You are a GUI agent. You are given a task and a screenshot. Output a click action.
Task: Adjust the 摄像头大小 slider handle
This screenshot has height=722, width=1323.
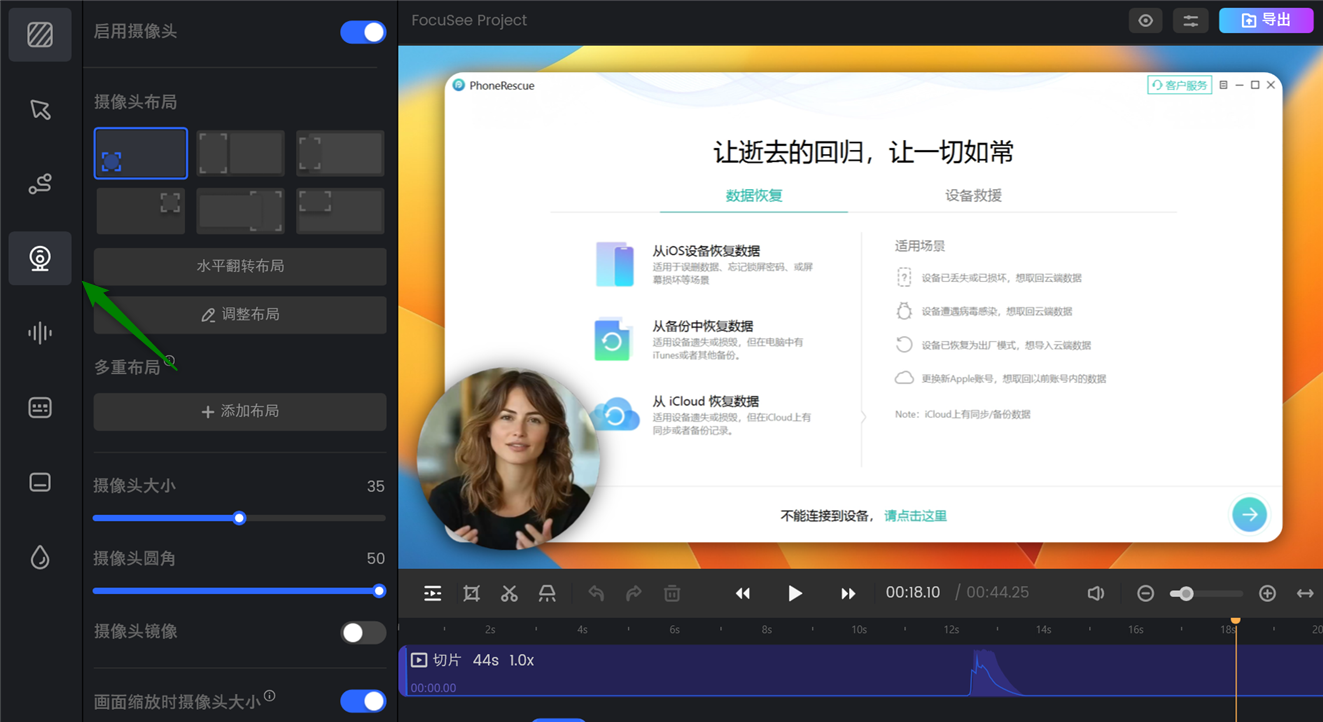[239, 518]
